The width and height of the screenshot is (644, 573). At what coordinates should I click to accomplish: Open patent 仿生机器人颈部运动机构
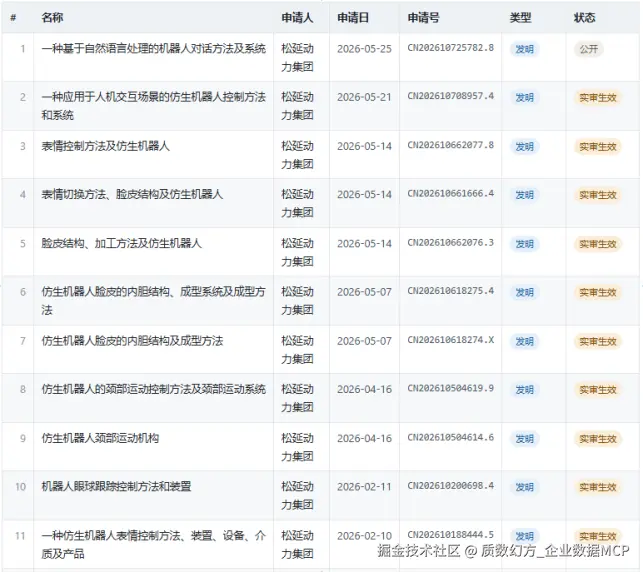(x=100, y=438)
